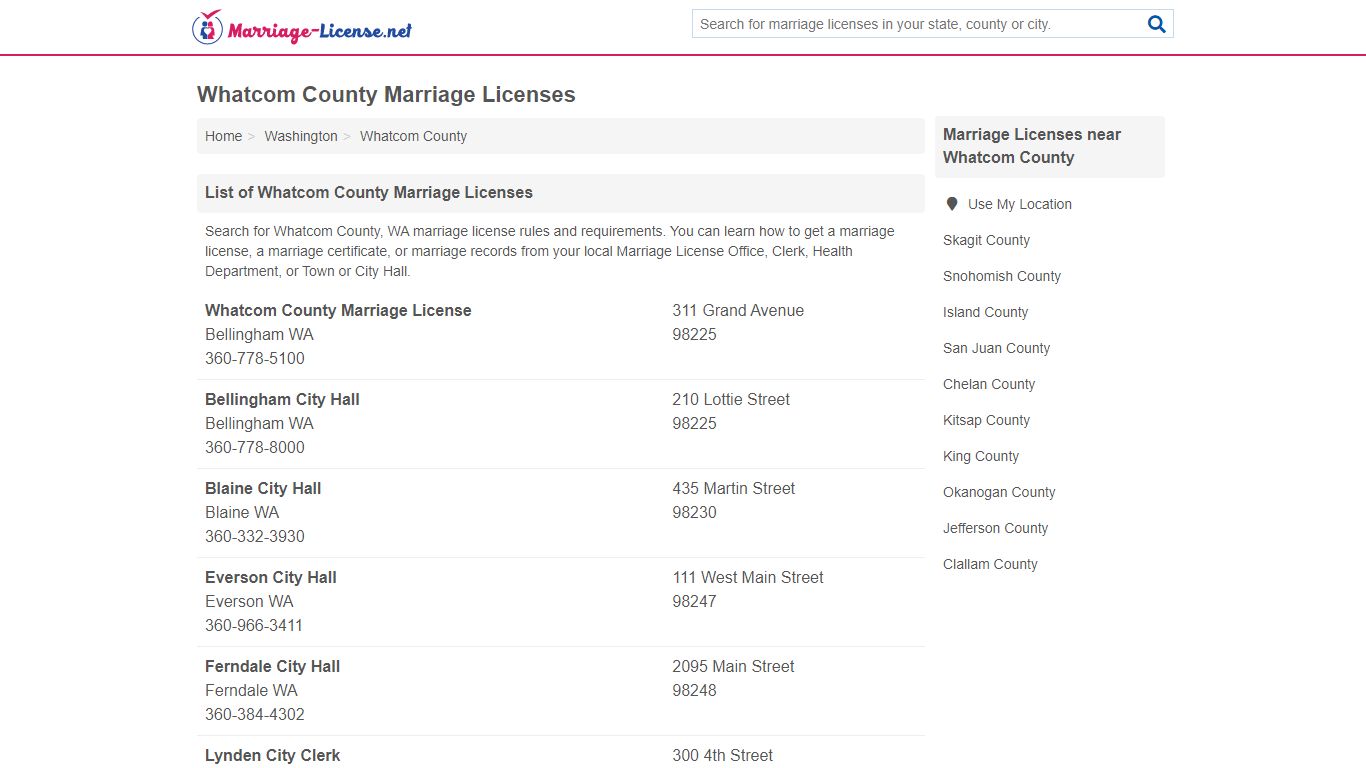Click List of Whatcom County Marriage Licenses heading
Image resolution: width=1366 pixels, height=768 pixels.
click(369, 192)
